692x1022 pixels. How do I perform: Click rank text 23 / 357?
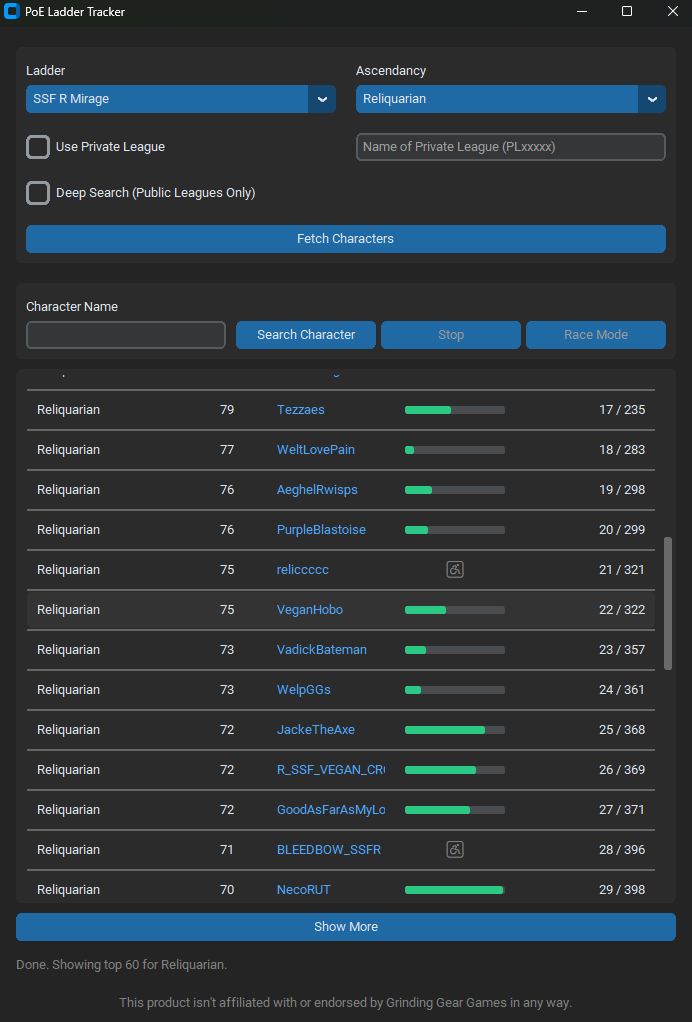tap(622, 649)
